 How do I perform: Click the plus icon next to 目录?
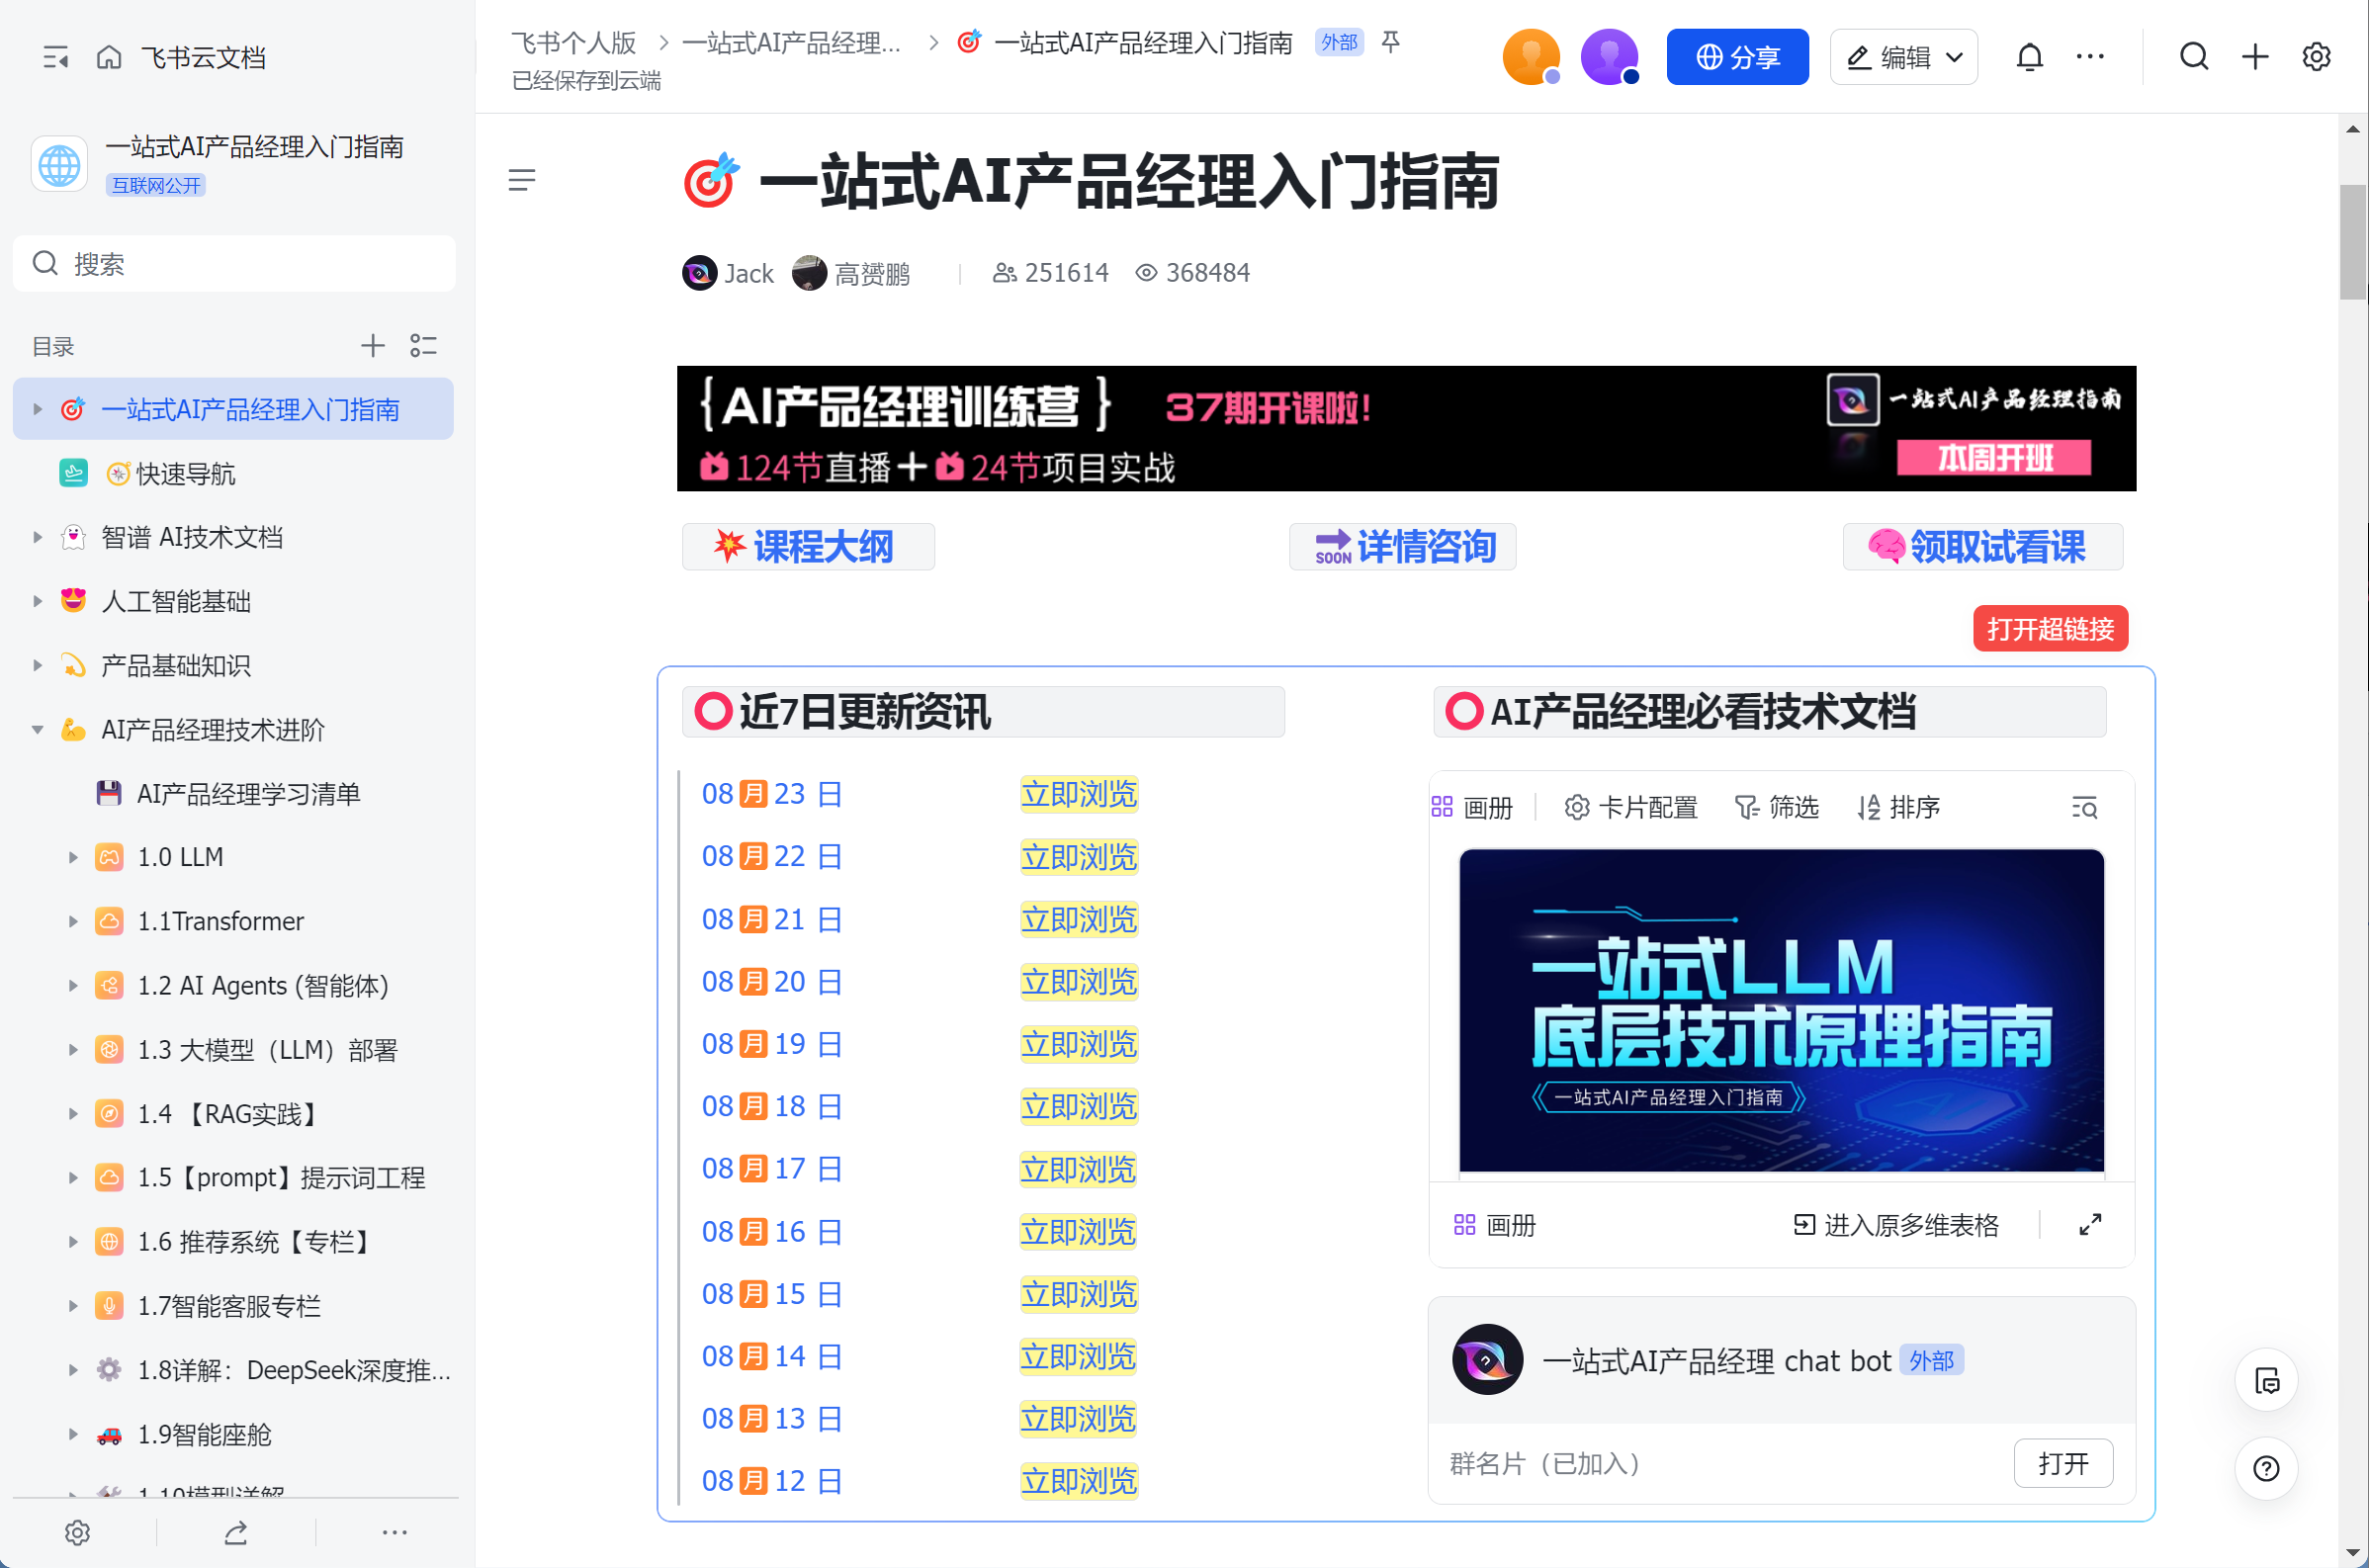click(x=372, y=346)
